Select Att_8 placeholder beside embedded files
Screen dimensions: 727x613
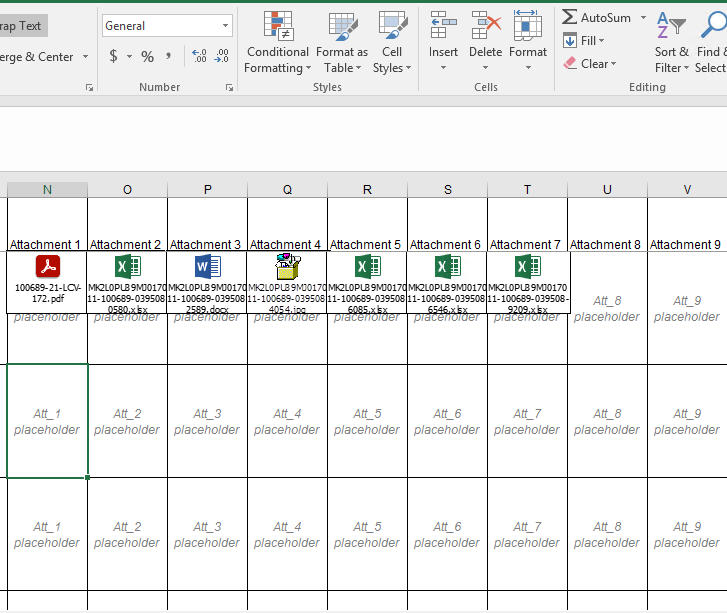pos(607,308)
